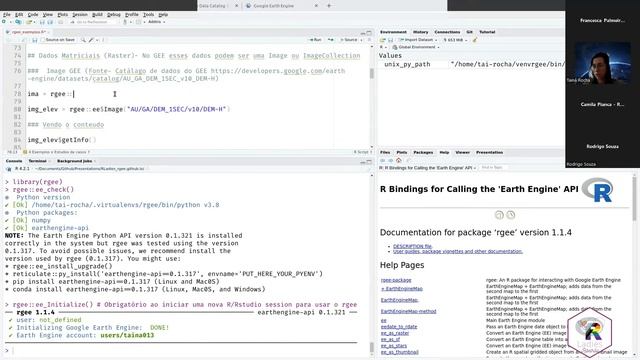Image resolution: width=640 pixels, height=360 pixels.
Task: Open the user guides and vignettes link
Action: tap(458, 251)
